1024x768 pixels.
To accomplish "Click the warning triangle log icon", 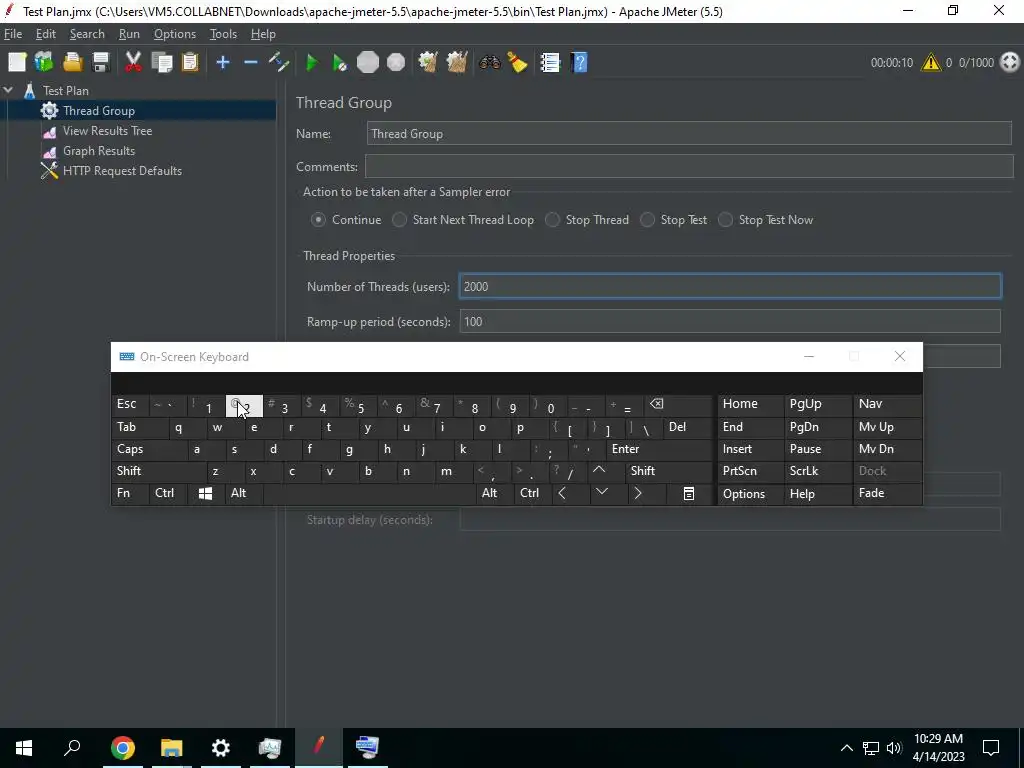I will tap(931, 63).
